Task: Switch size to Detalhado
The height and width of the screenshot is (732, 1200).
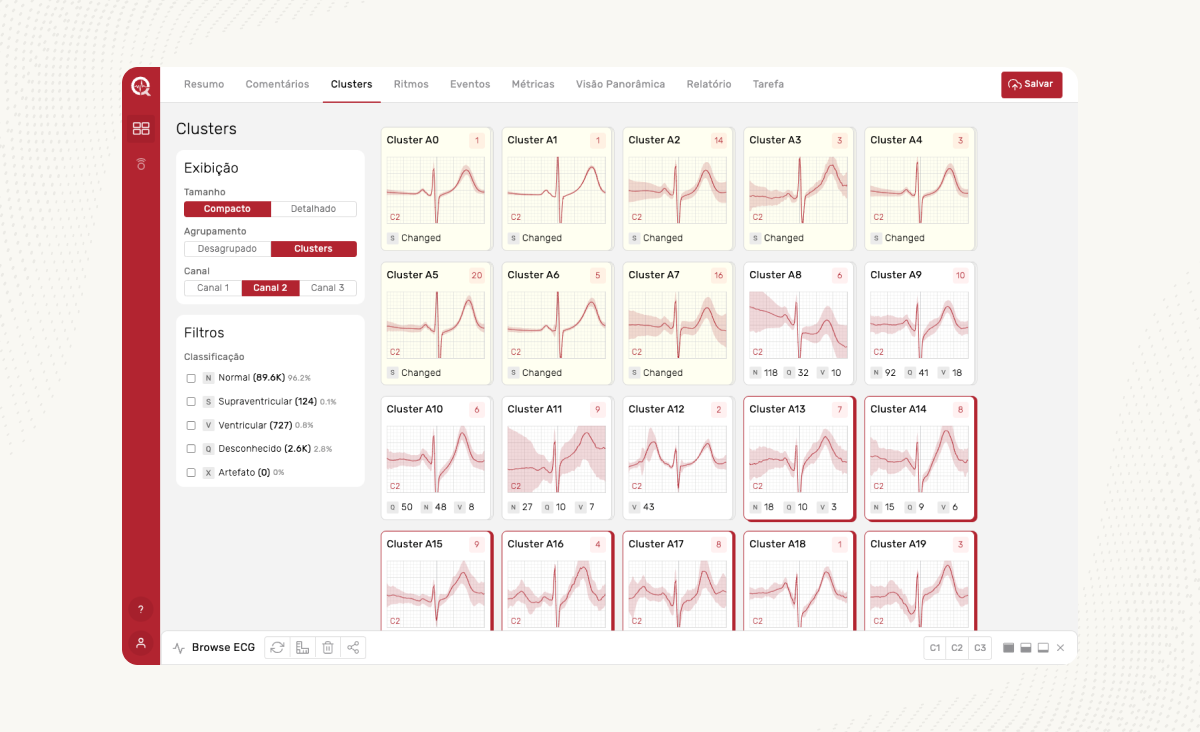Action: (x=313, y=209)
